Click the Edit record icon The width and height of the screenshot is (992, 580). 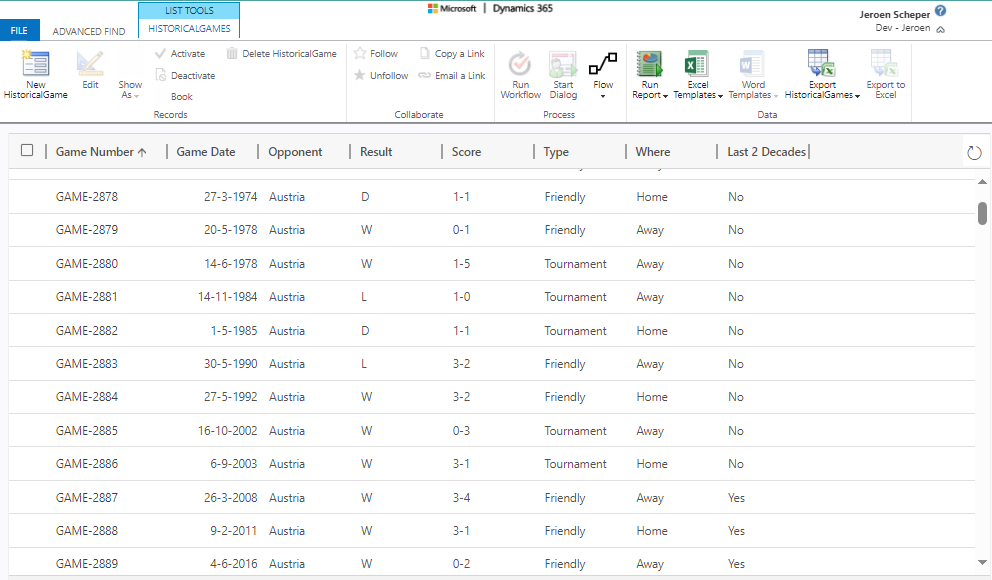tap(90, 63)
